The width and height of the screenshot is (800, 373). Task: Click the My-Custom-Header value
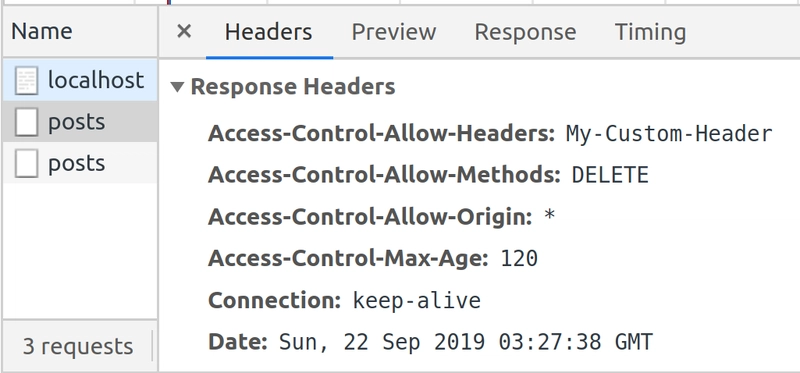[x=669, y=134]
